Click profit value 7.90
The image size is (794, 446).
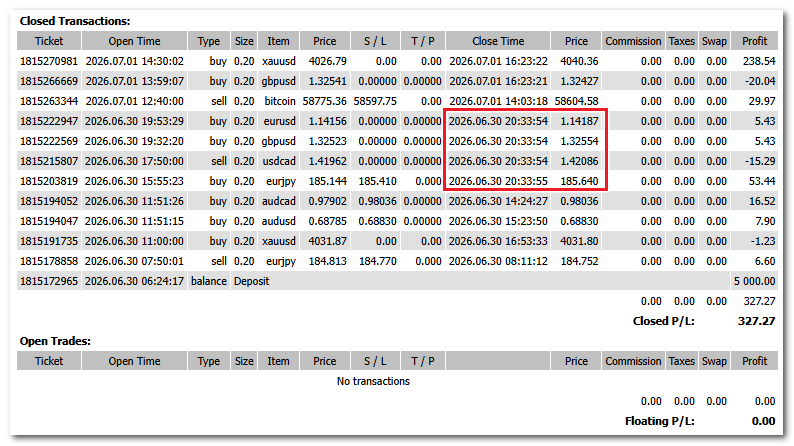(x=765, y=221)
